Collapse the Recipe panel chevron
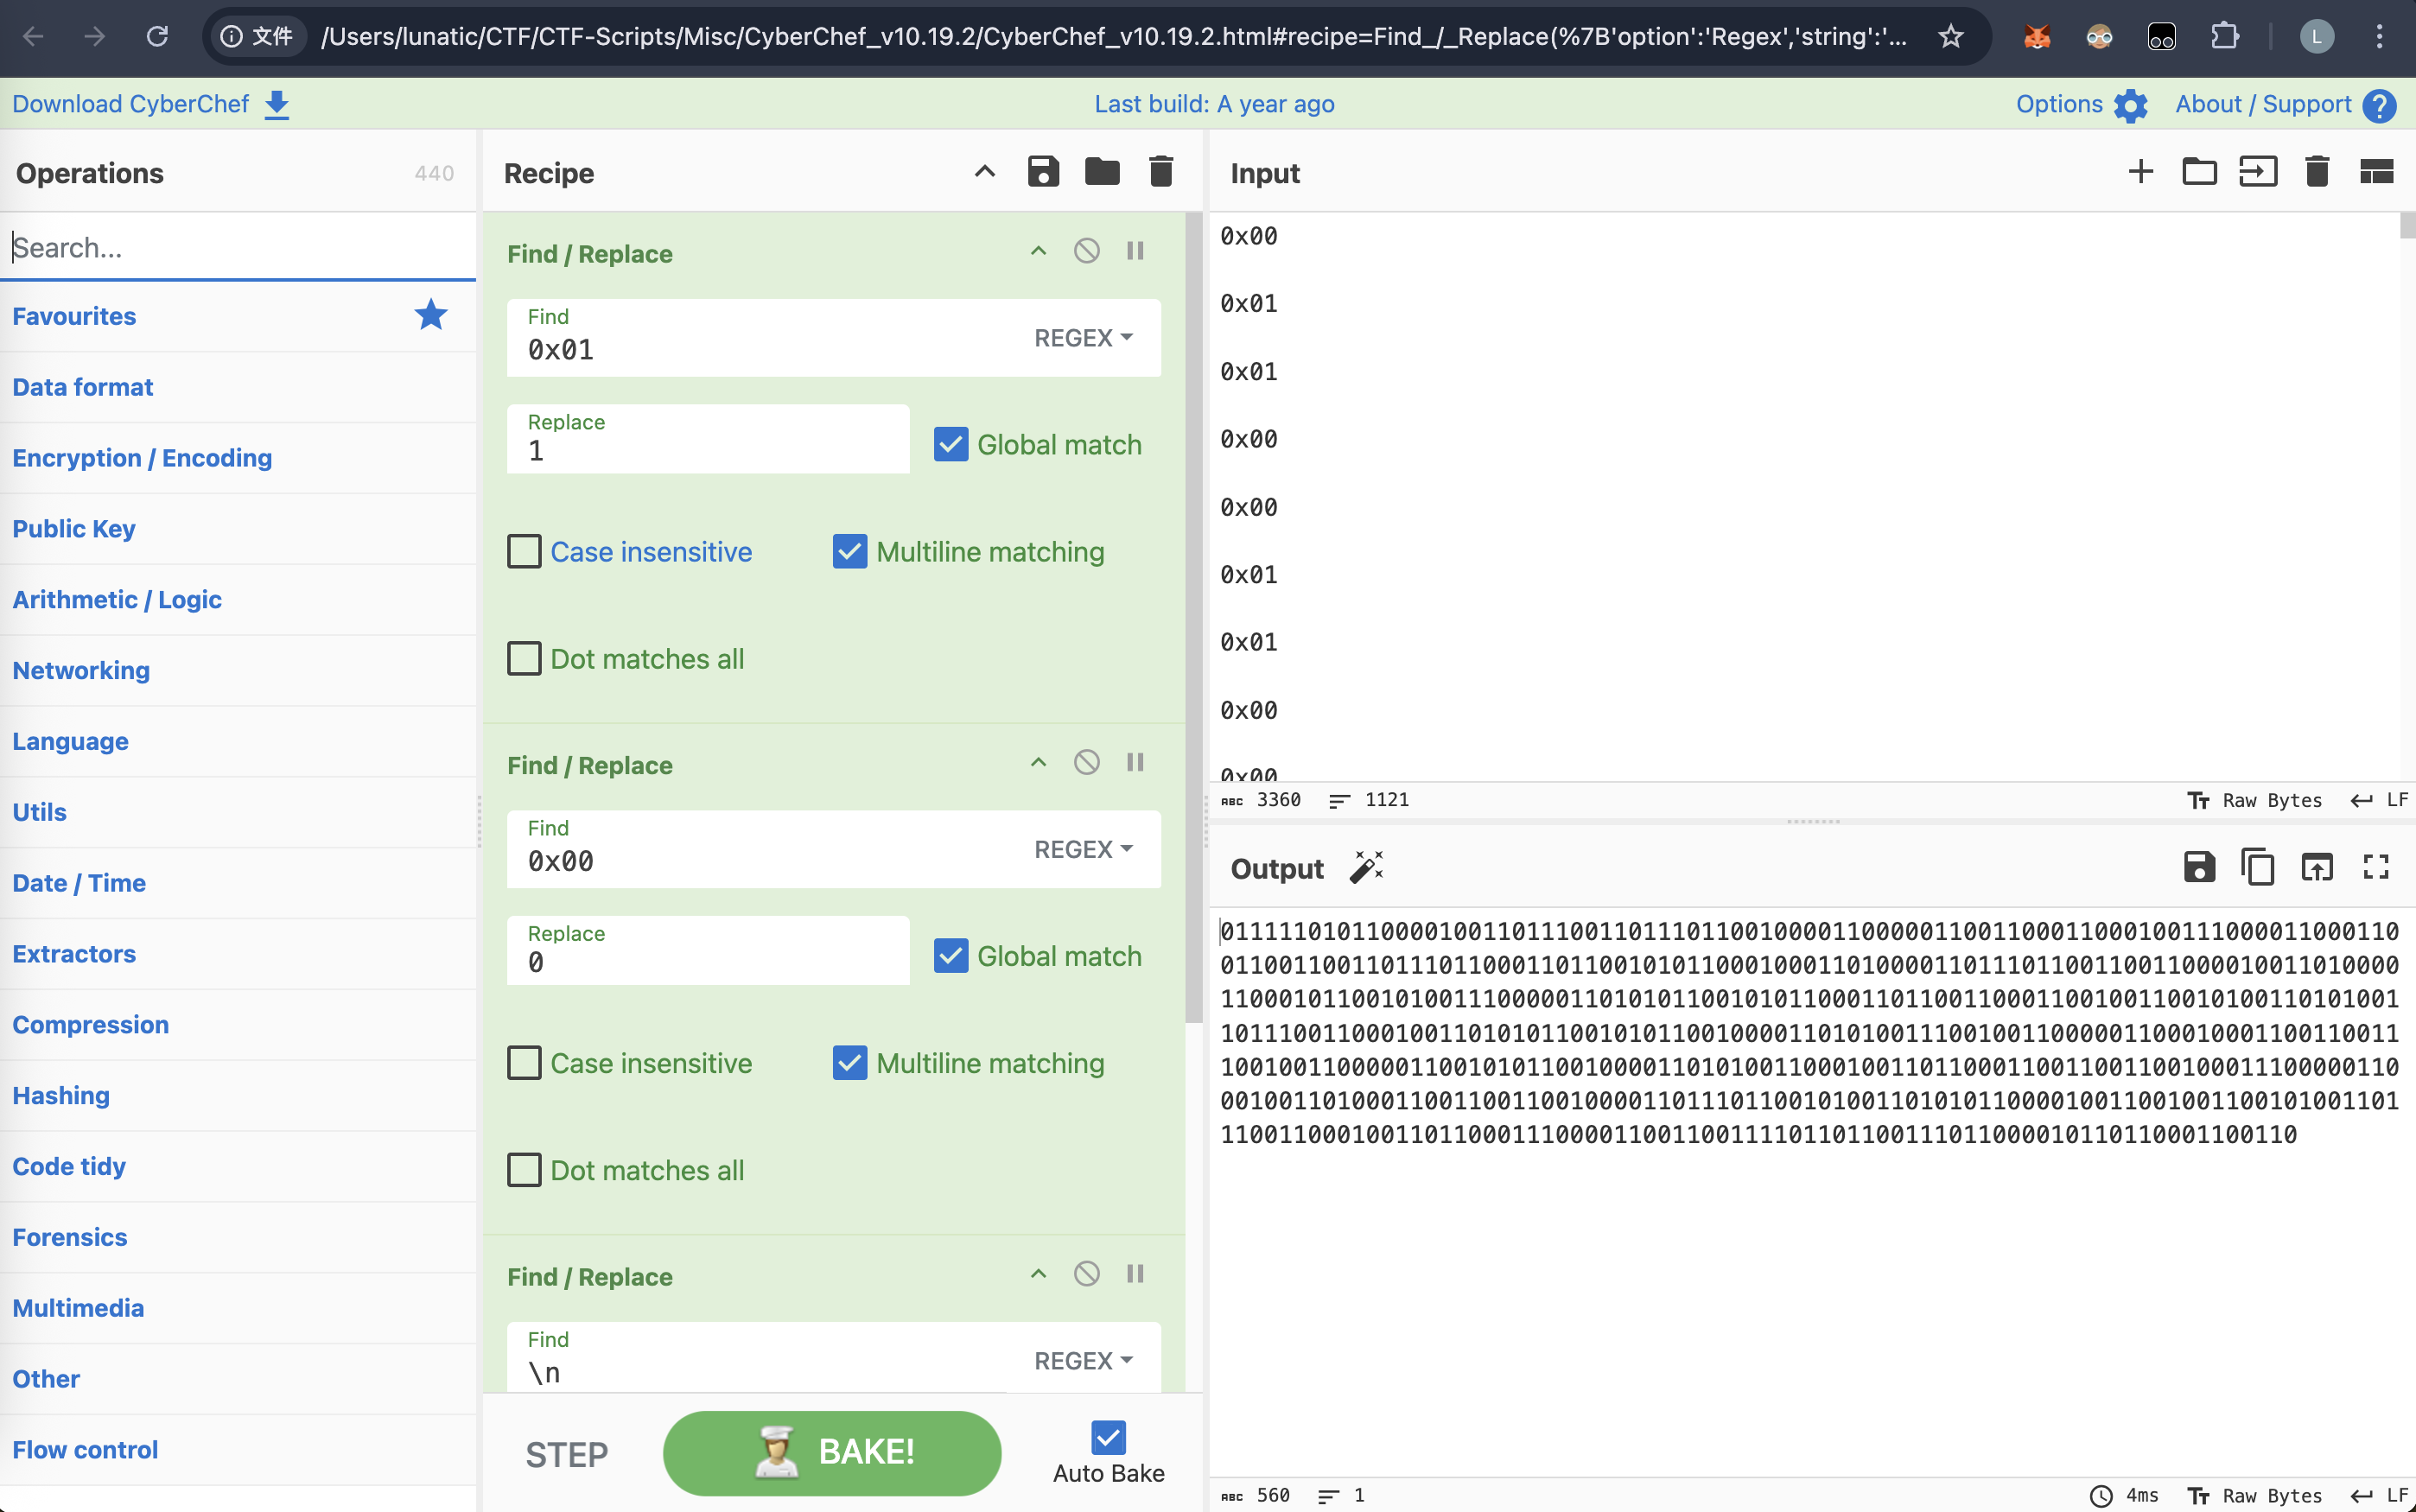 pos(984,172)
